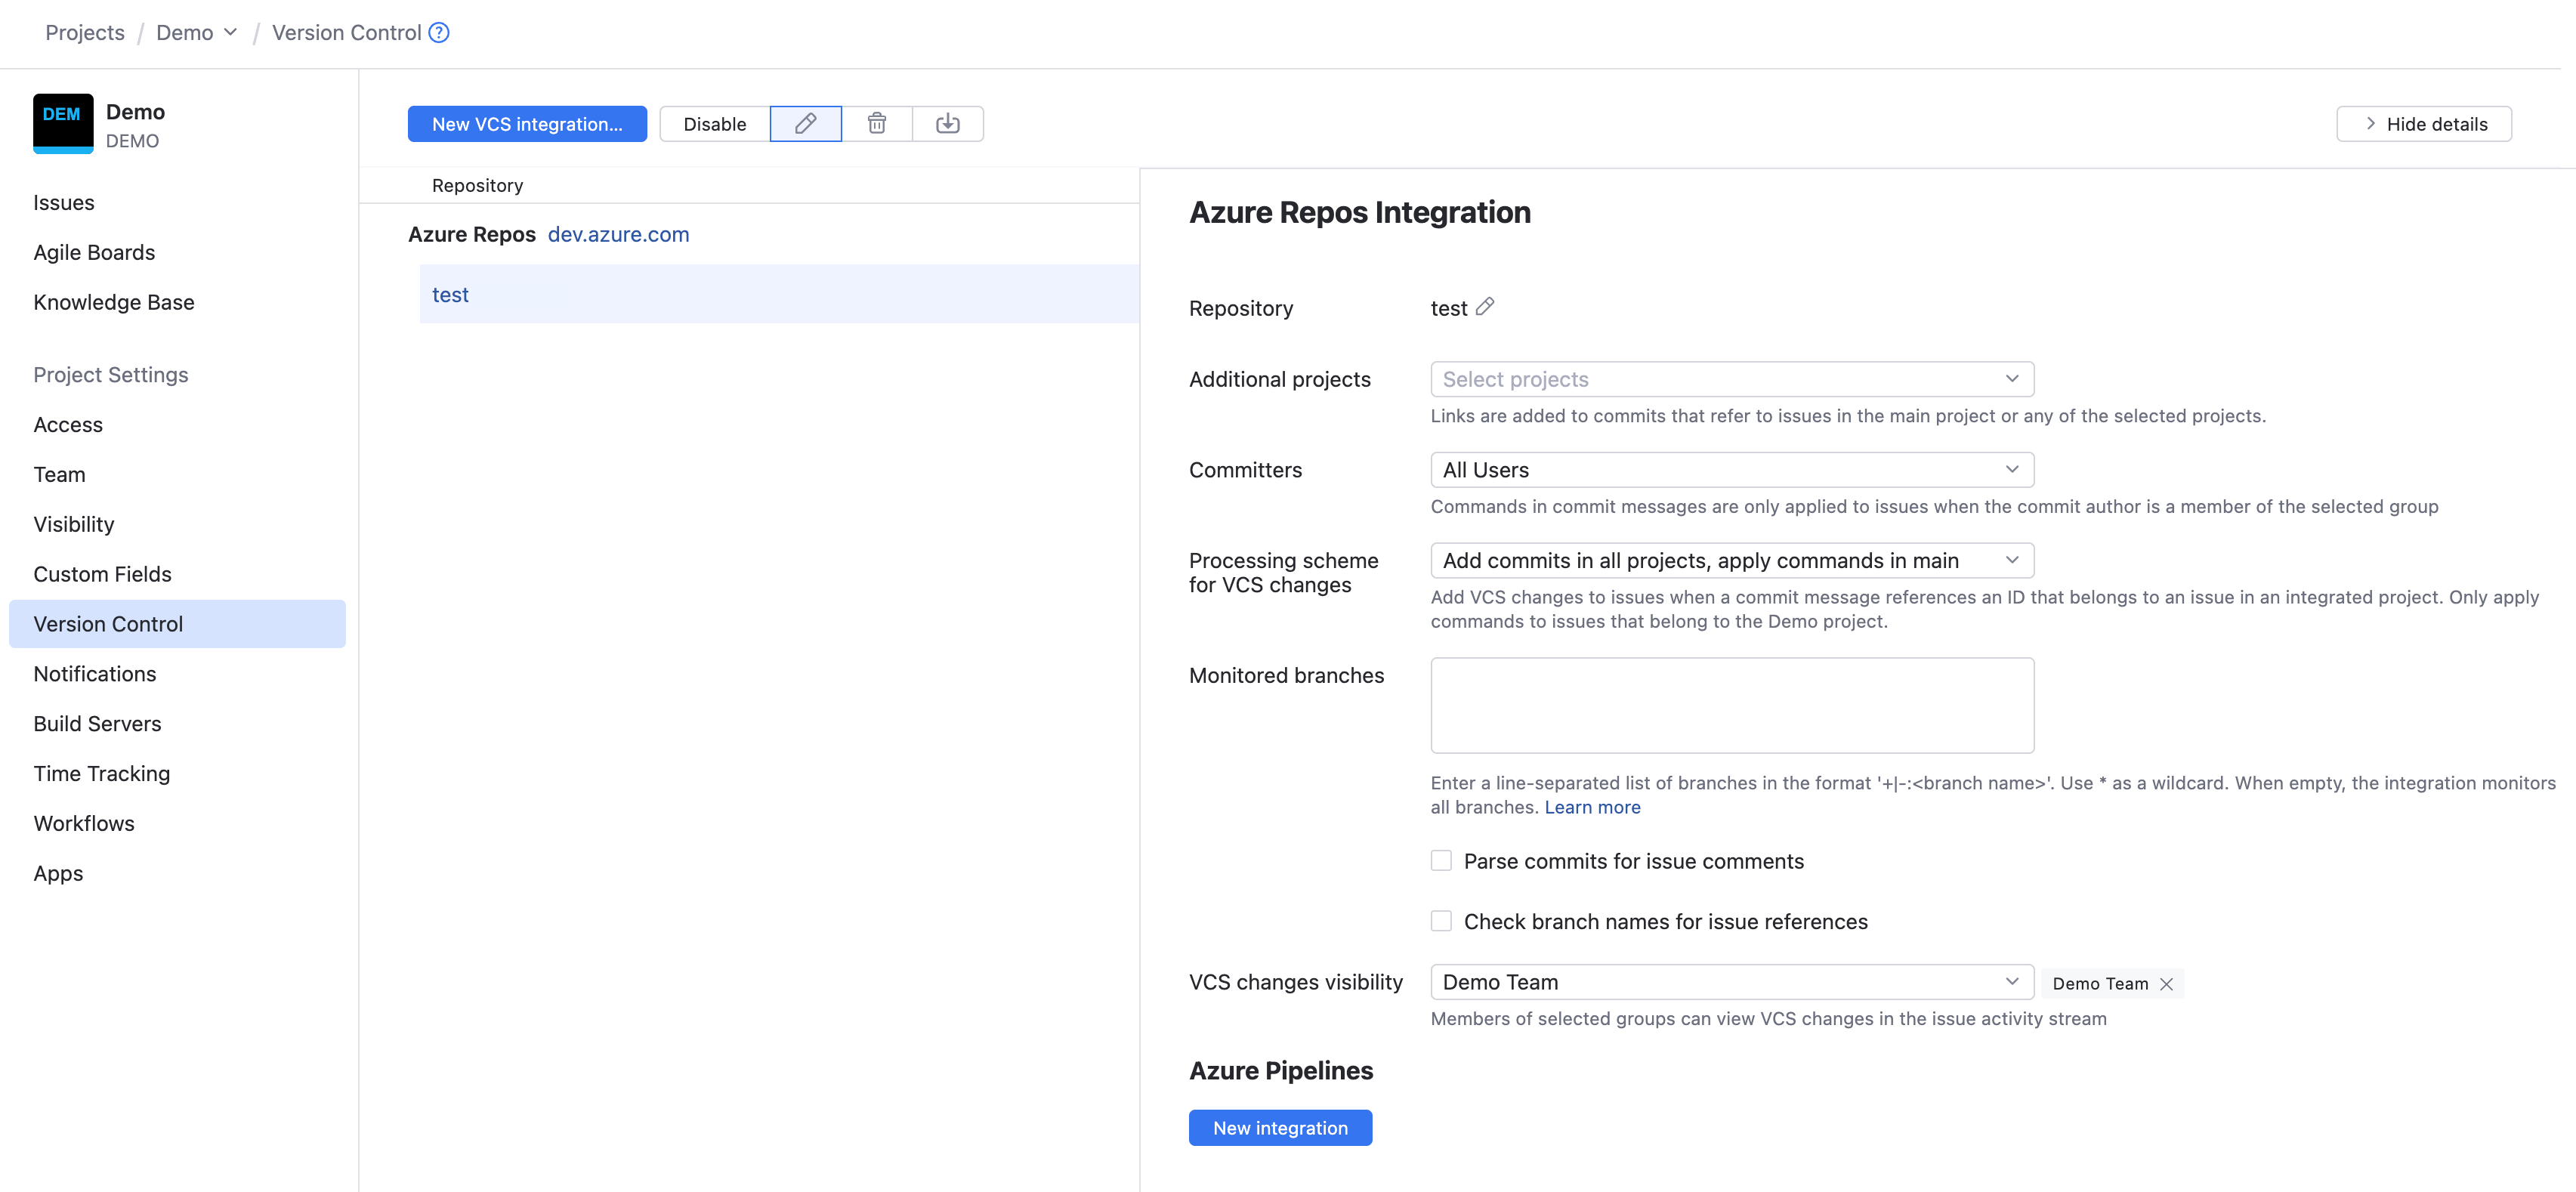Expand the Committers All Users dropdown
This screenshot has width=2576, height=1192.
point(1731,470)
